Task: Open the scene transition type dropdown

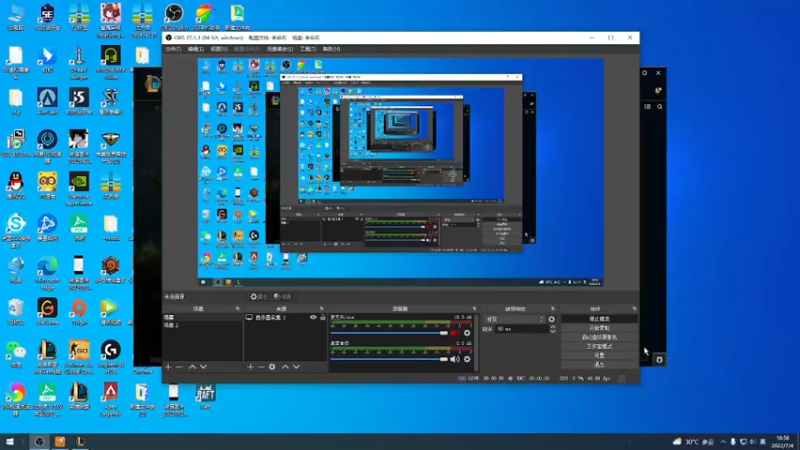Action: coord(514,319)
